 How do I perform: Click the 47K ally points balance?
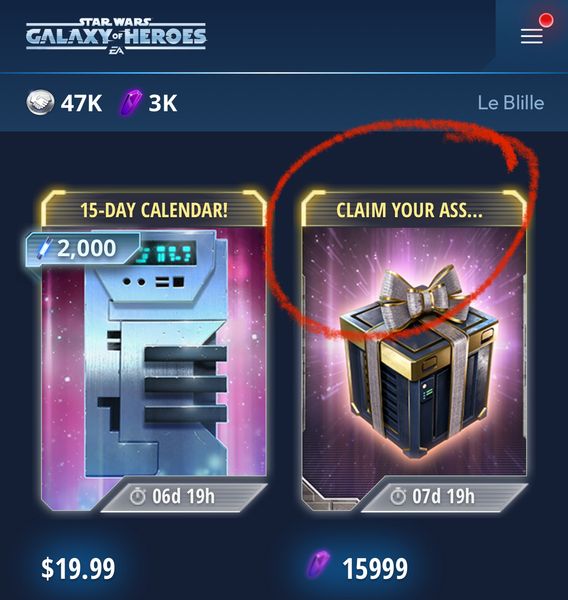(81, 103)
